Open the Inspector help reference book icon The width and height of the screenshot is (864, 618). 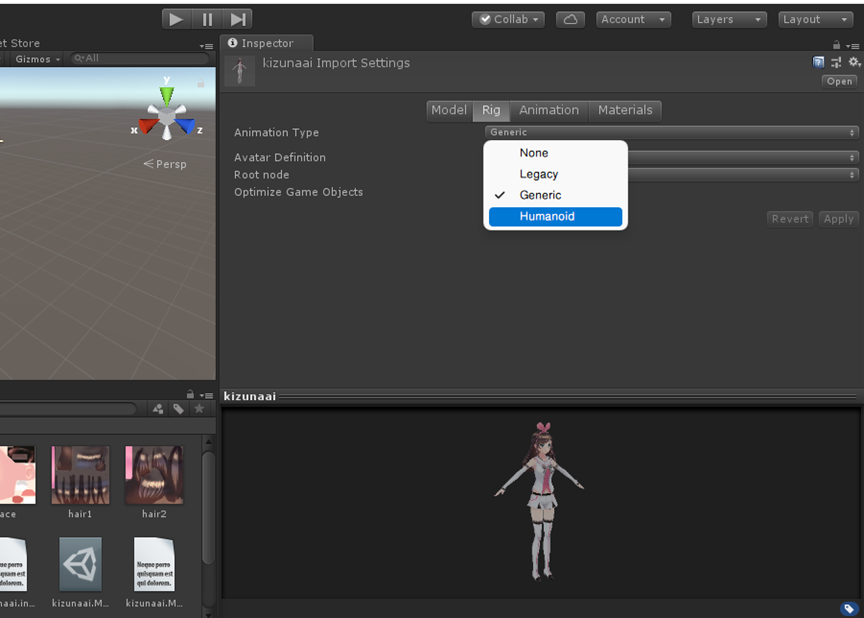[819, 62]
